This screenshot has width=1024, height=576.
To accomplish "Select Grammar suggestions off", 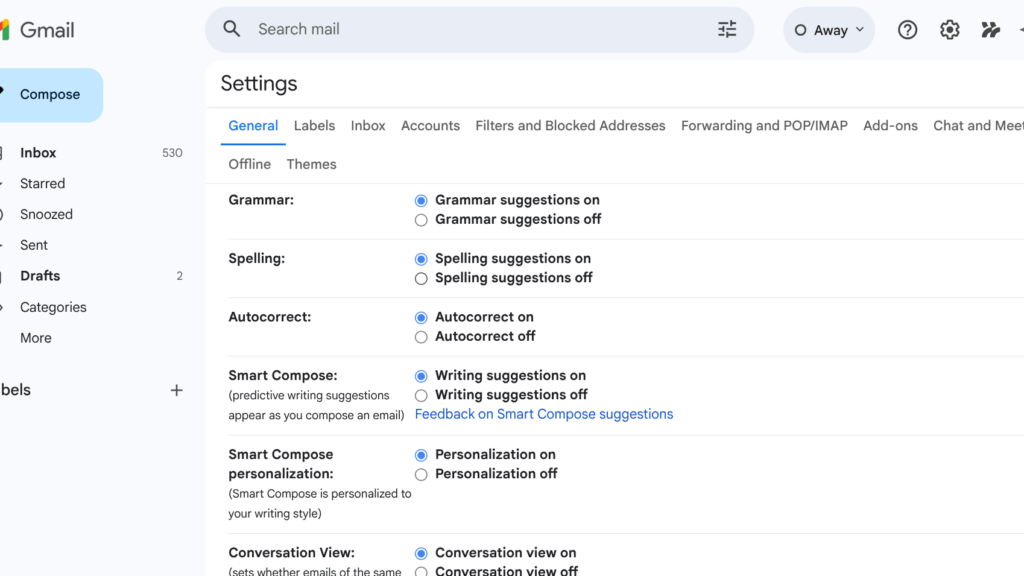I will coord(421,220).
